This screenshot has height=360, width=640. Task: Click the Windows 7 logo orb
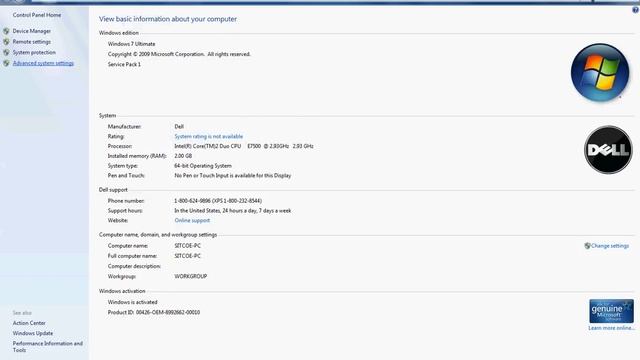tap(600, 73)
